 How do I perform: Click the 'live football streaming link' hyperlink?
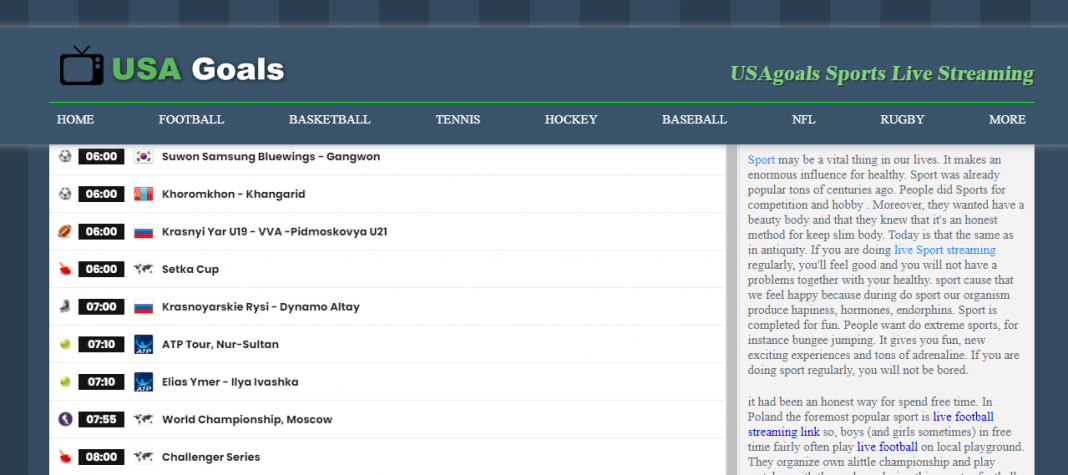coord(870,424)
